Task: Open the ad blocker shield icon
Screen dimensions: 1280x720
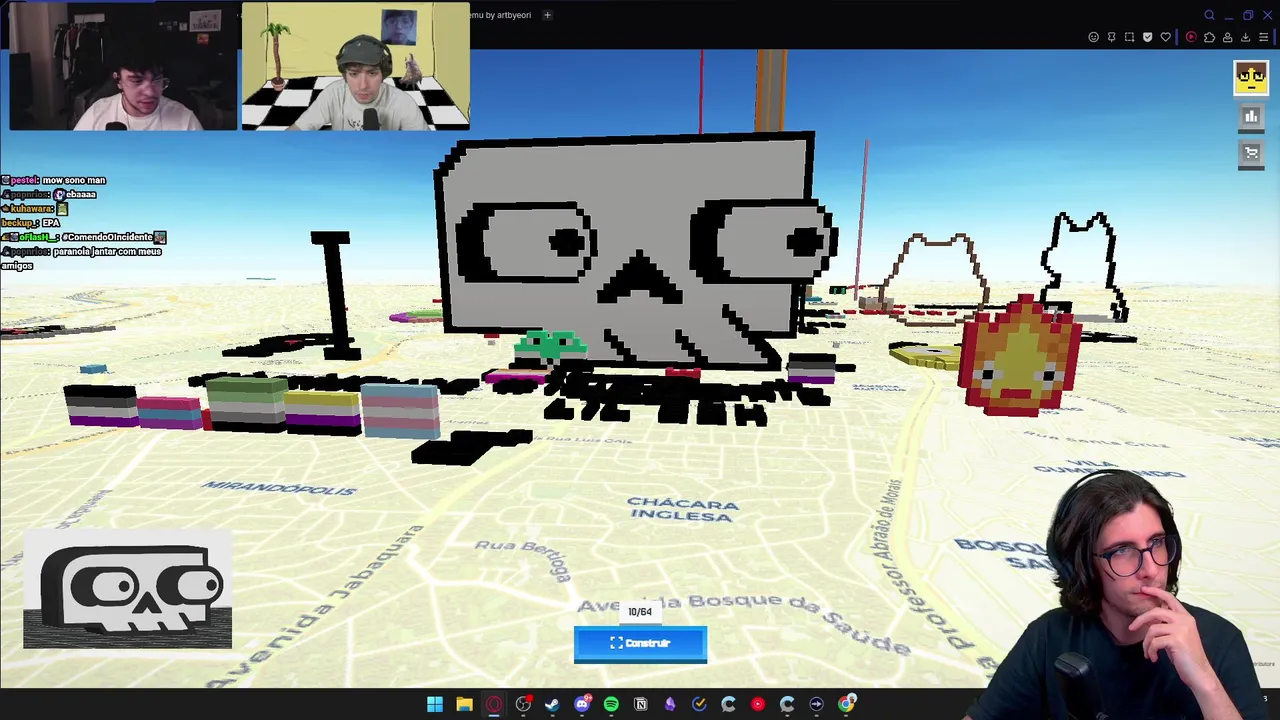Action: 1147,37
